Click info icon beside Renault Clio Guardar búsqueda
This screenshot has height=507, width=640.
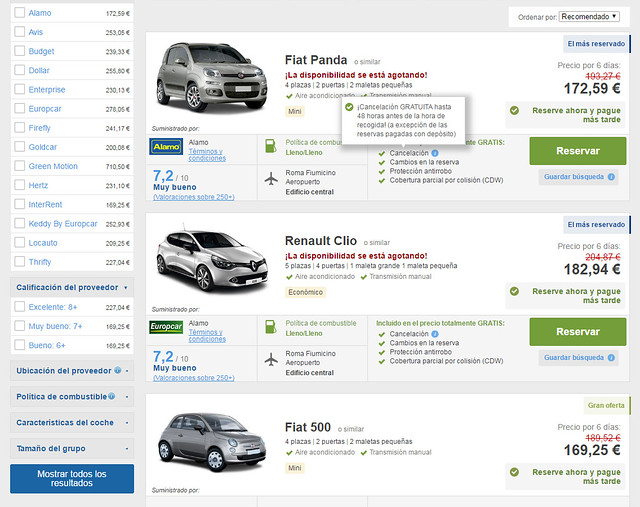click(x=611, y=358)
